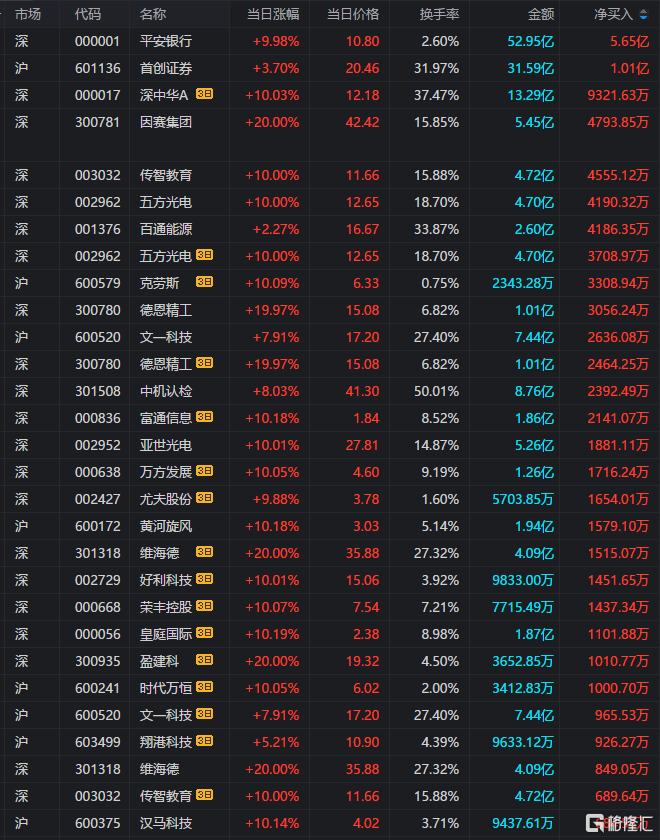This screenshot has width=660, height=840.
Task: Sort by the 代码 column header
Action: 87,14
